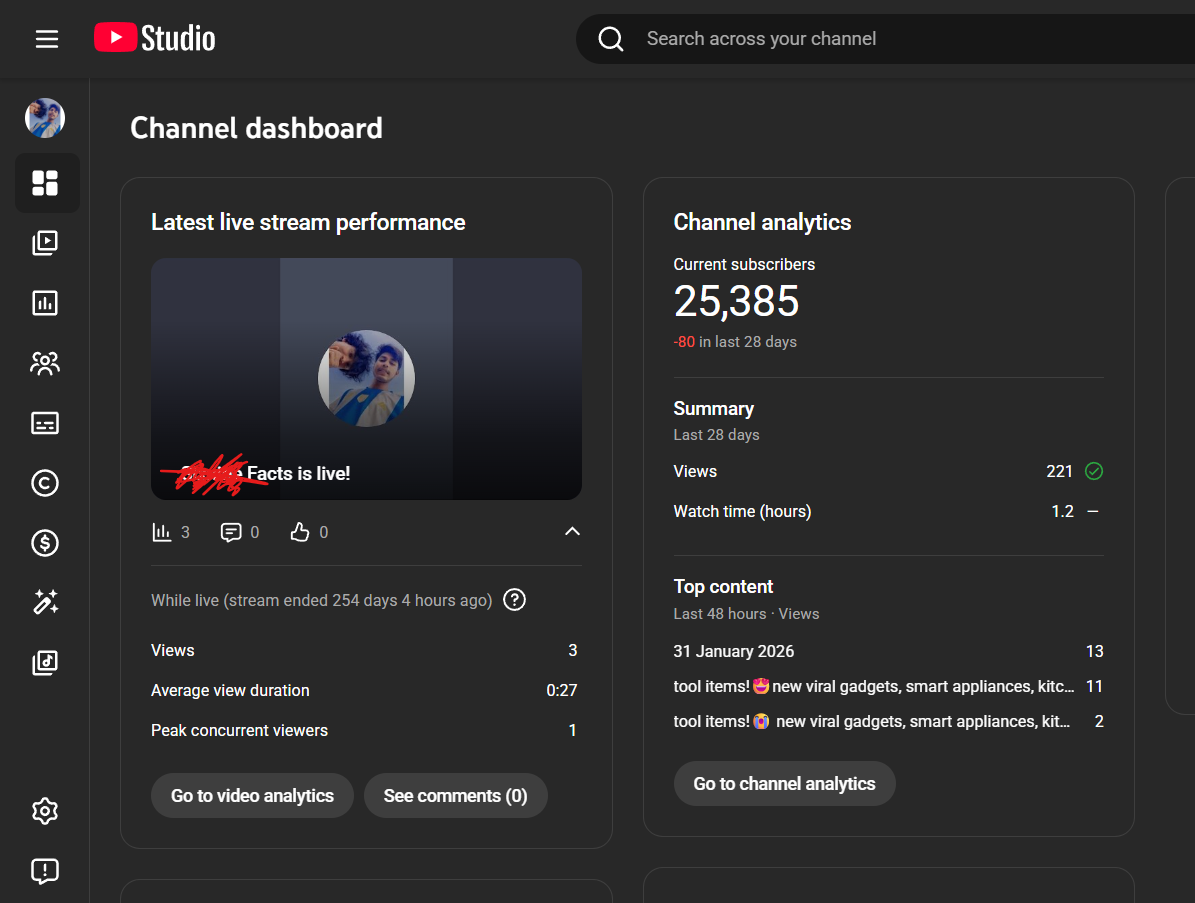Click help icon beside While live text
The width and height of the screenshot is (1195, 903).
click(514, 600)
